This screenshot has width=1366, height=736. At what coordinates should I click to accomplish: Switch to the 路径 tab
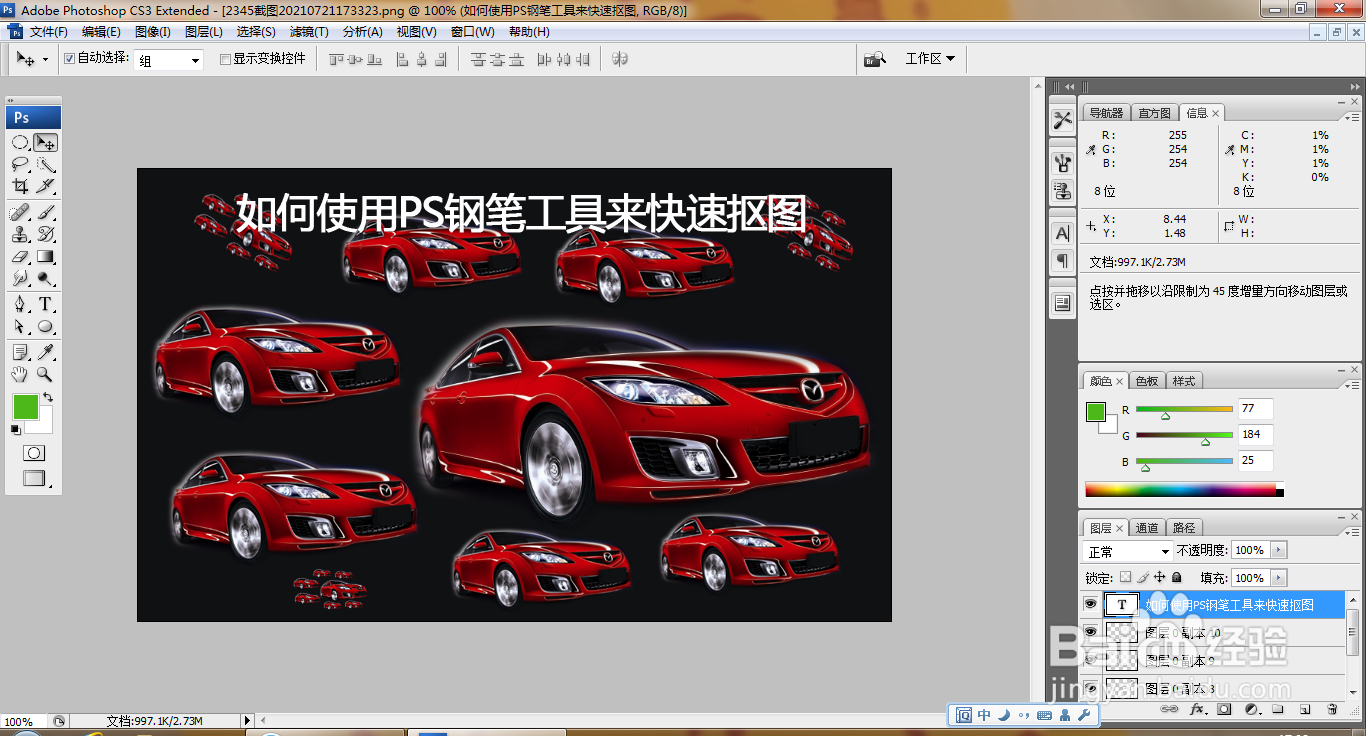pyautogui.click(x=1184, y=528)
